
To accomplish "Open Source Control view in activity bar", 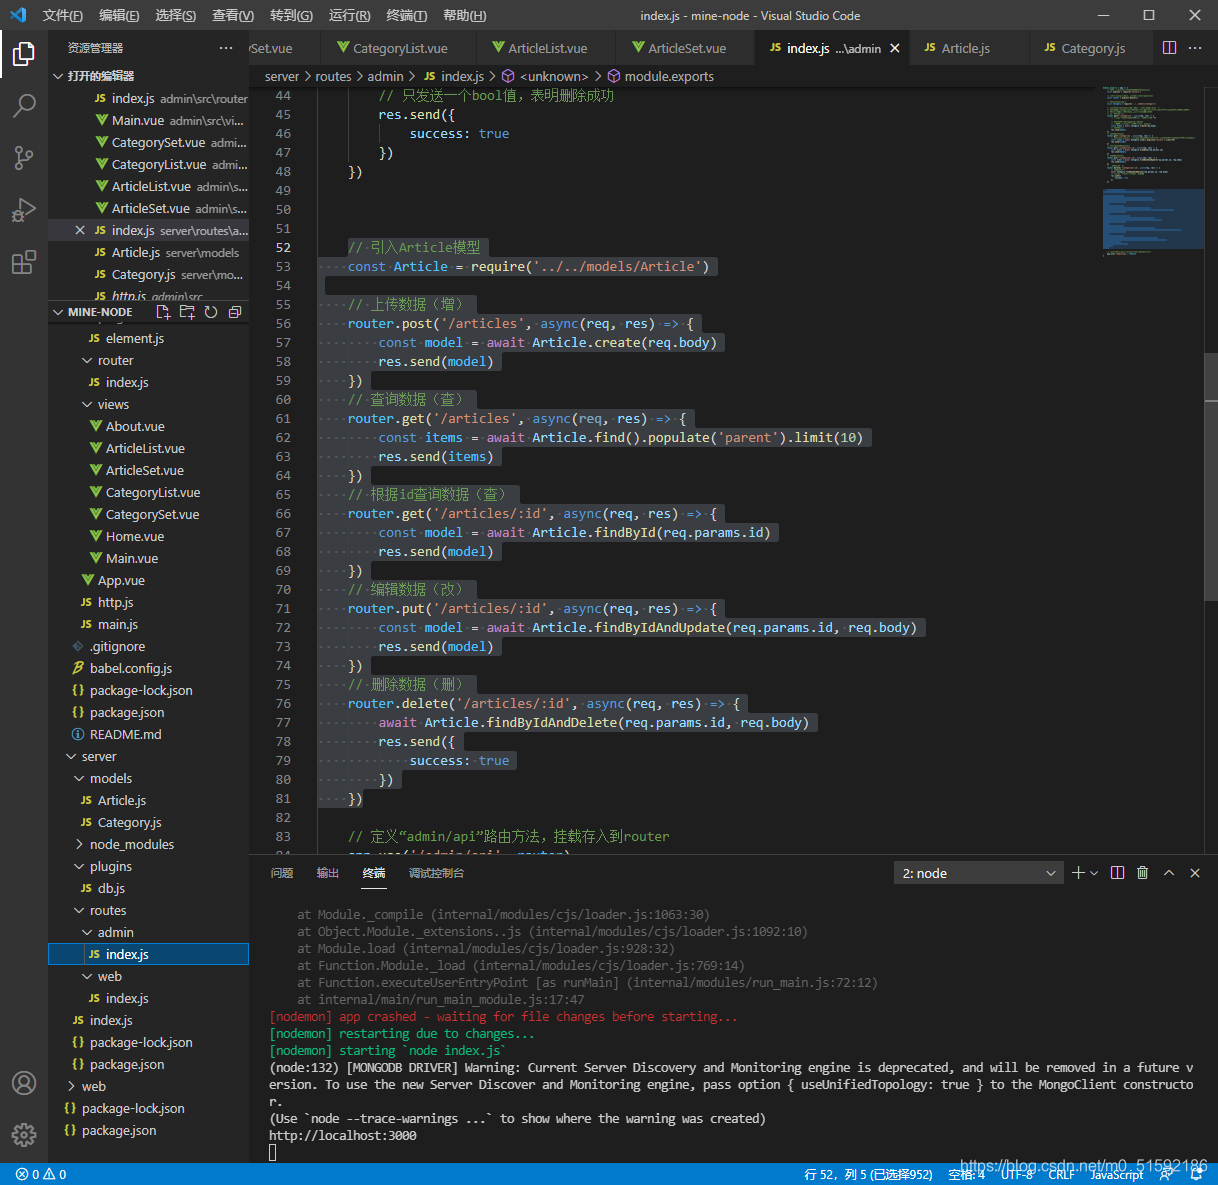I will [x=24, y=157].
